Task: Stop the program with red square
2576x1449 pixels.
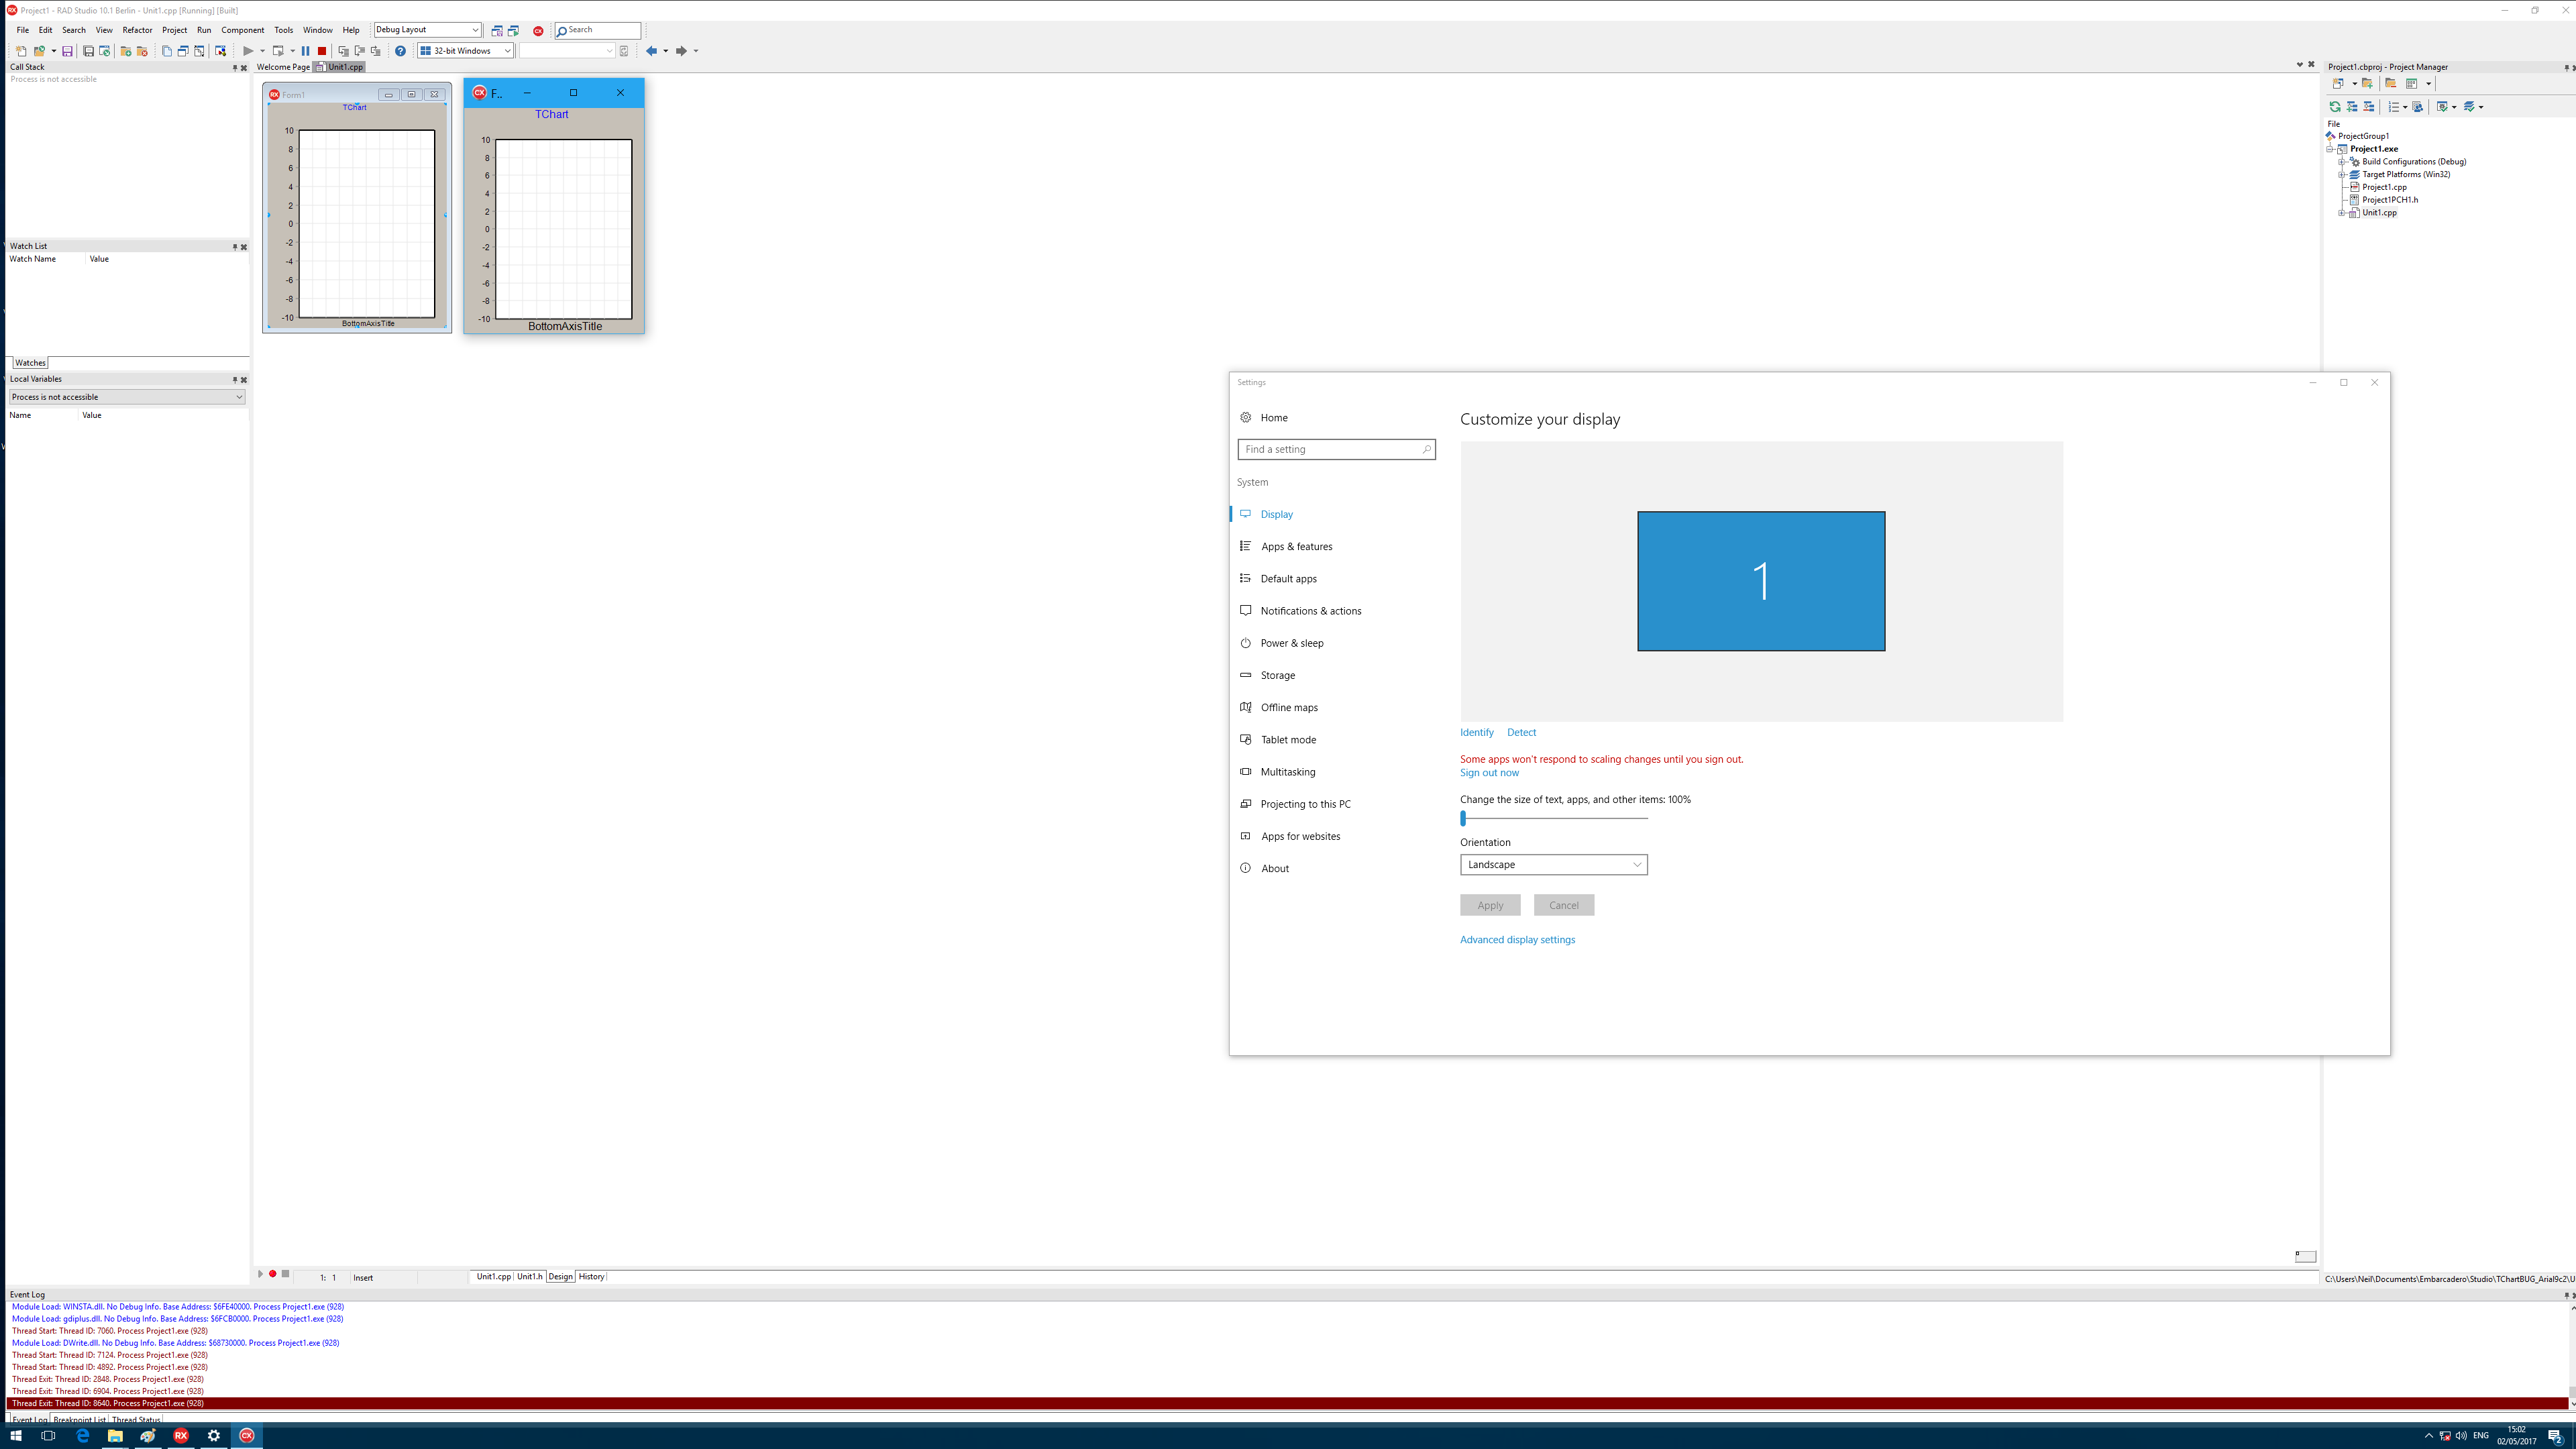Action: tap(322, 51)
